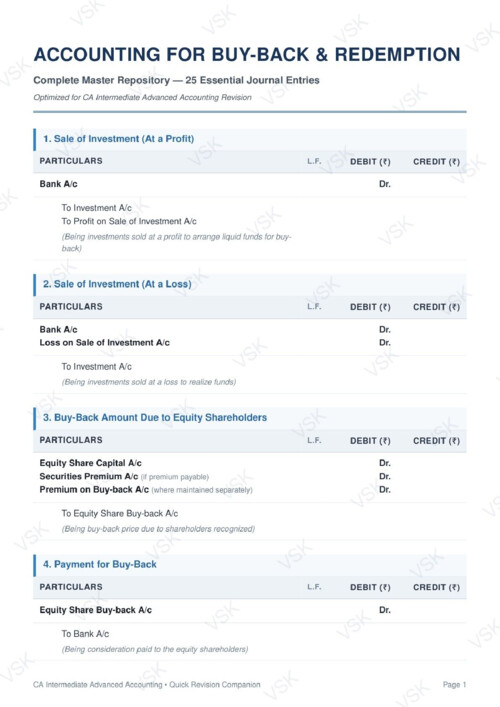Click the section heading Sale of Investment (At a Loss)
Screen dimensions: 500x707
pyautogui.click(x=117, y=284)
